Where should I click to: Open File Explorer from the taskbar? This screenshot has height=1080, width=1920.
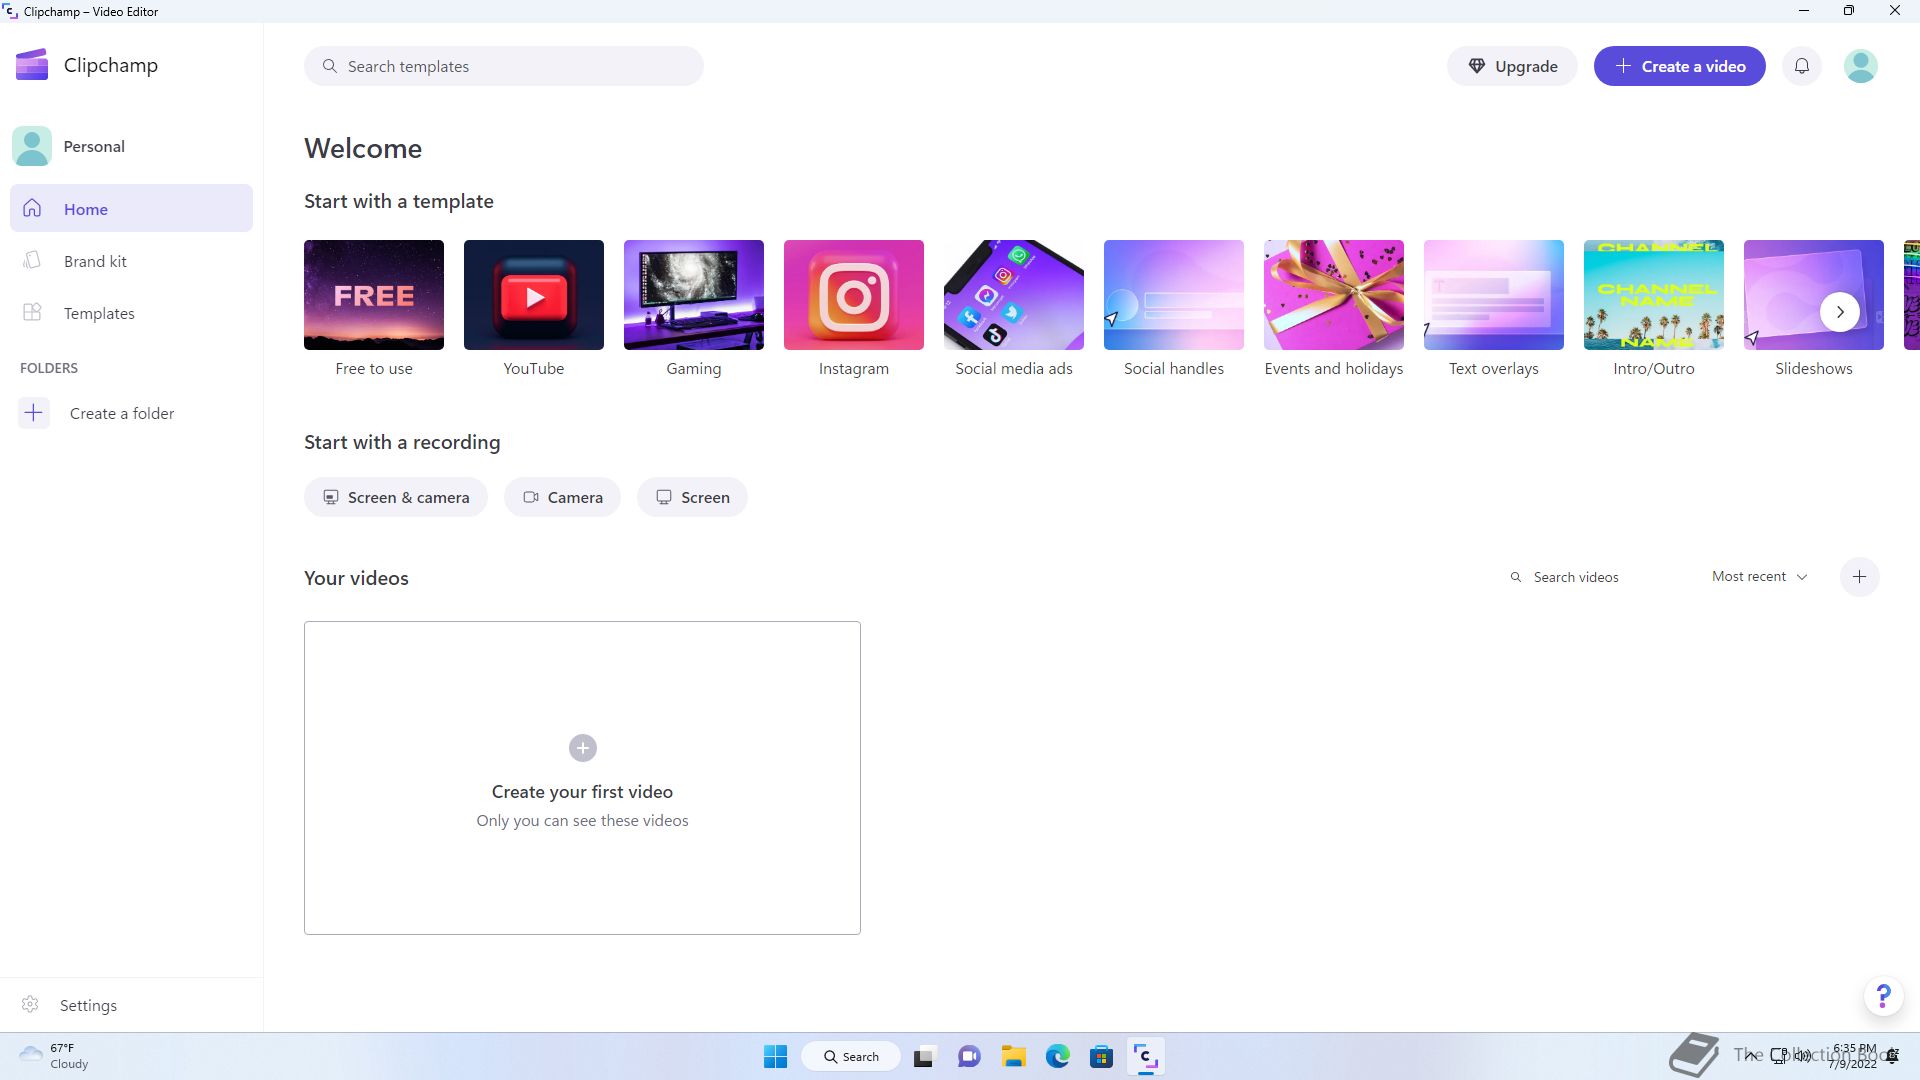[1014, 1056]
